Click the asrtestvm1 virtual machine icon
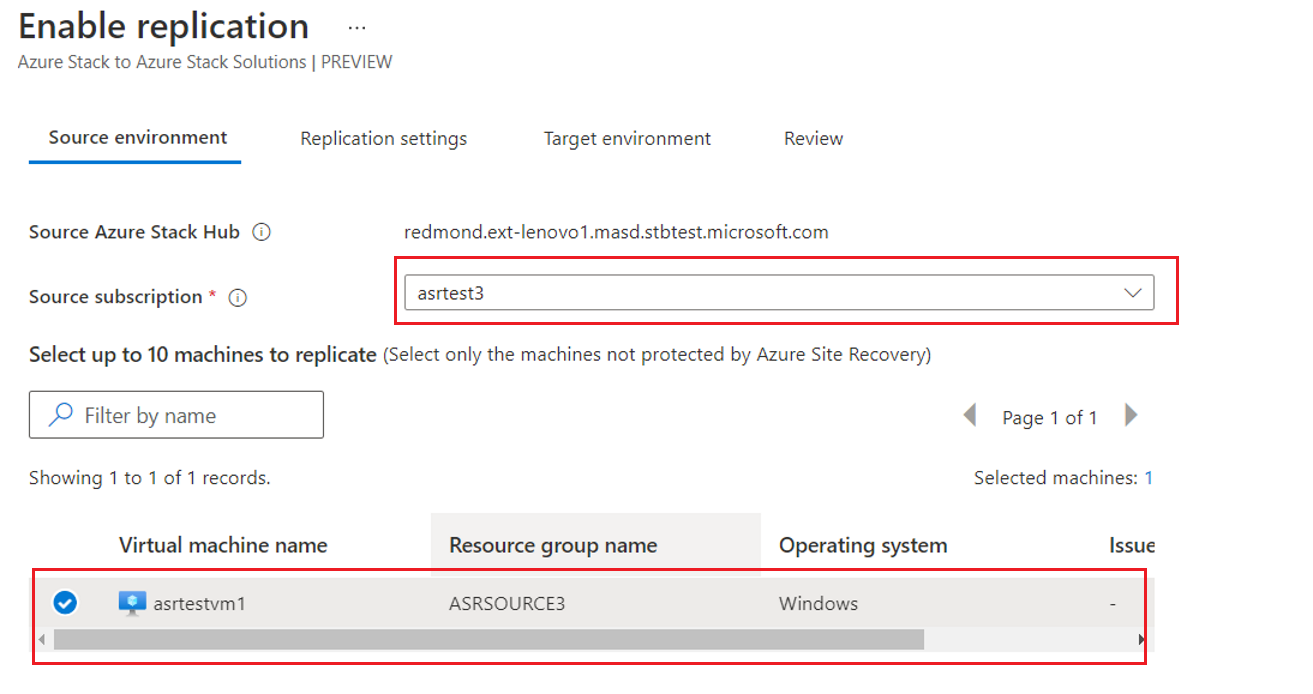 tap(132, 603)
